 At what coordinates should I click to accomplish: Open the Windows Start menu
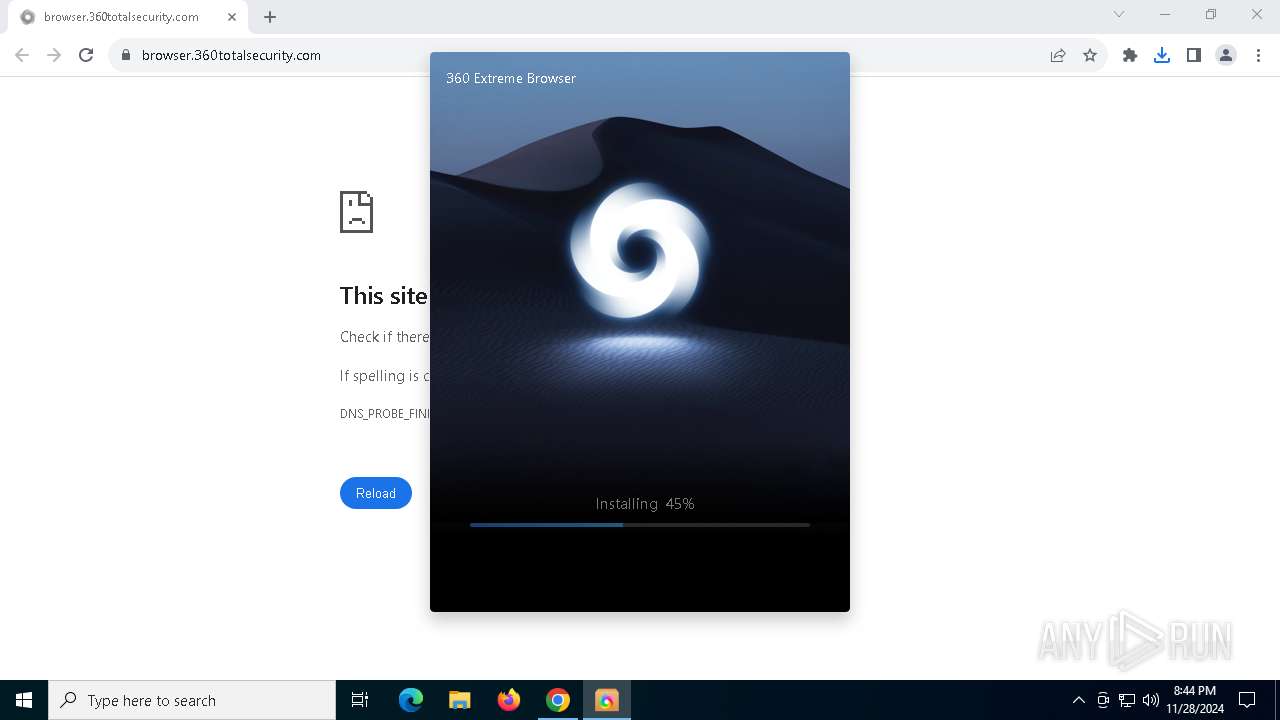tap(24, 700)
